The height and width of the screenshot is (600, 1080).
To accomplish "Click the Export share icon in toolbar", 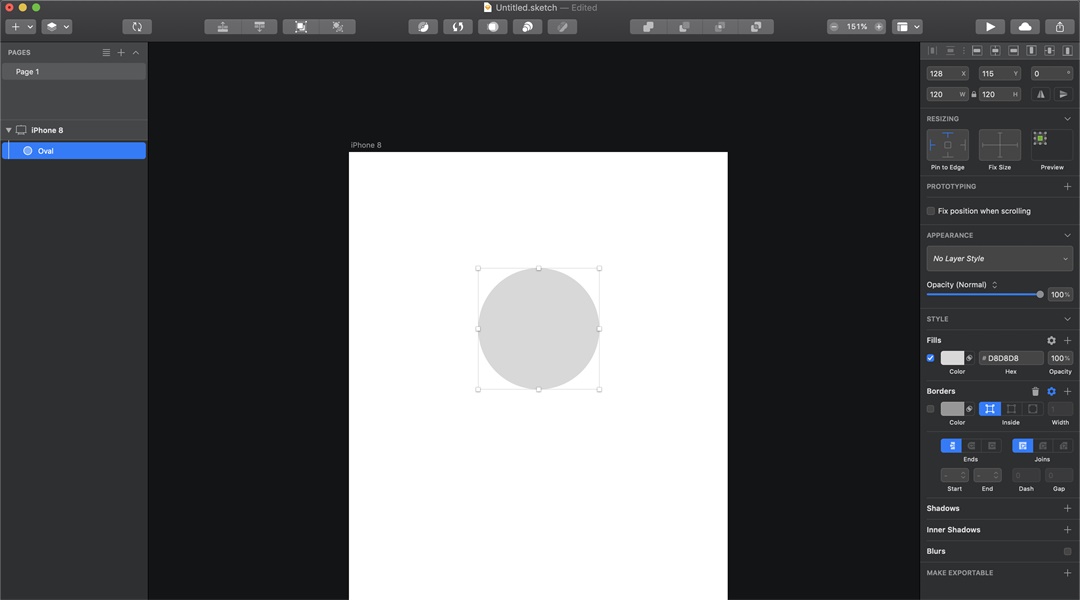I will point(1060,27).
